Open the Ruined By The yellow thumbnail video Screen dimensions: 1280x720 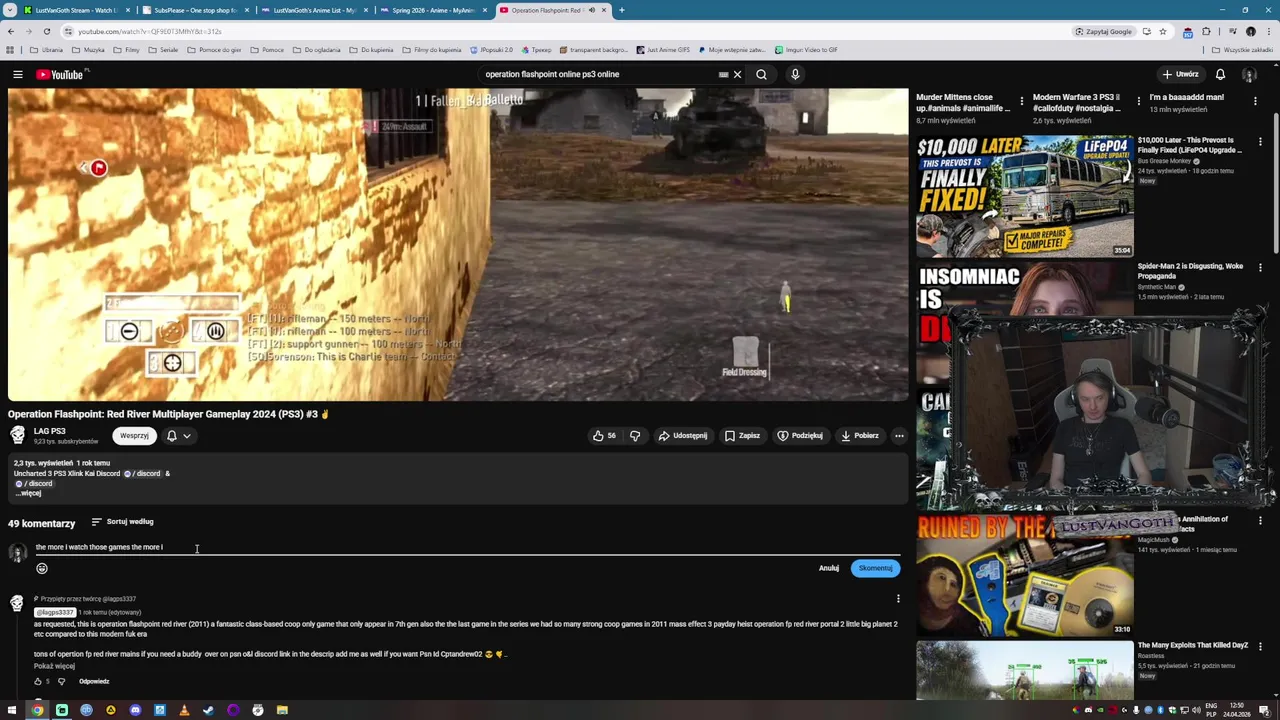1025,576
